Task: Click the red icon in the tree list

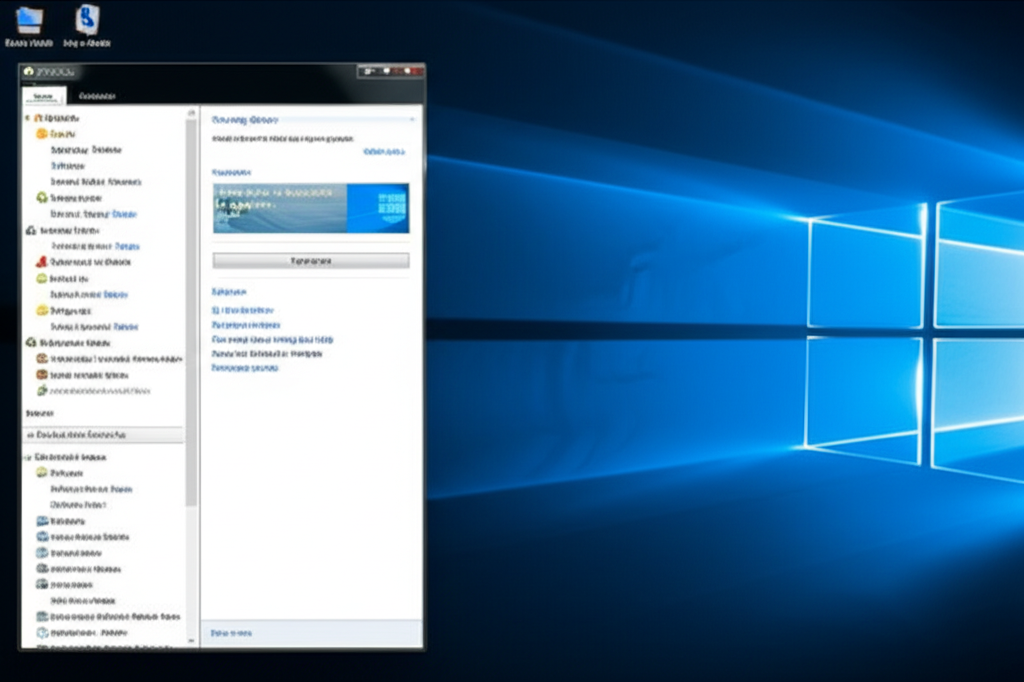Action: (42, 262)
